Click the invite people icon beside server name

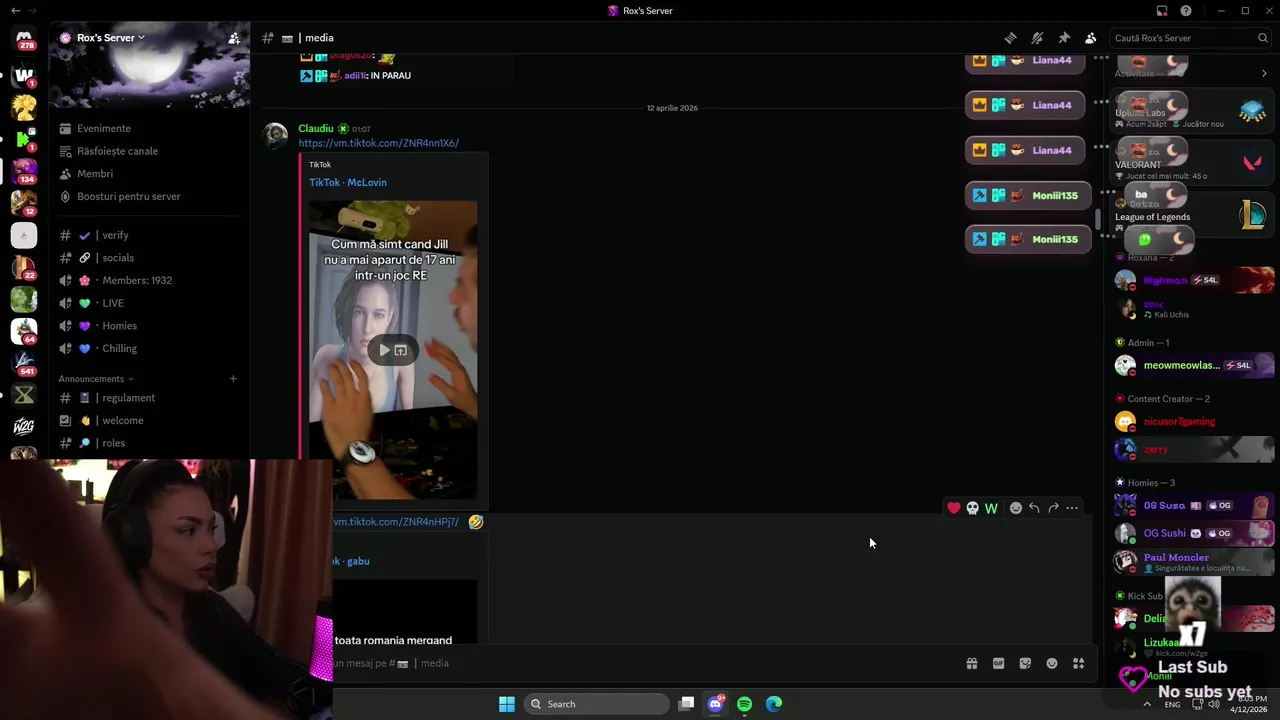(234, 38)
